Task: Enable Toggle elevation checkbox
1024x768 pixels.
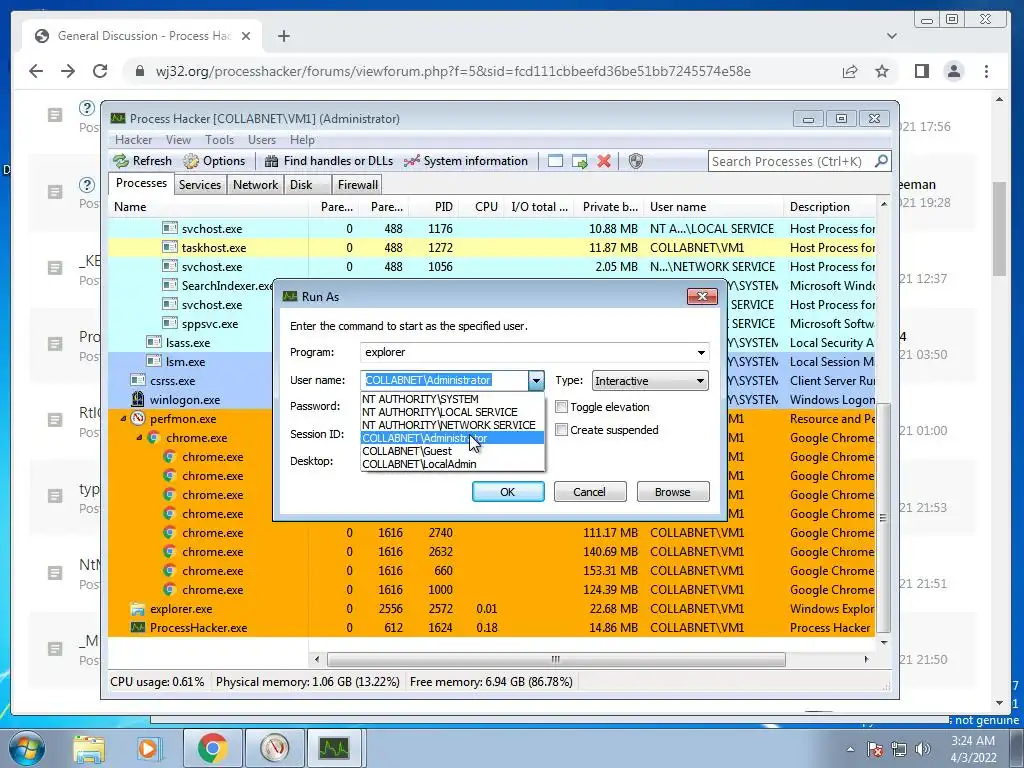Action: click(x=561, y=407)
